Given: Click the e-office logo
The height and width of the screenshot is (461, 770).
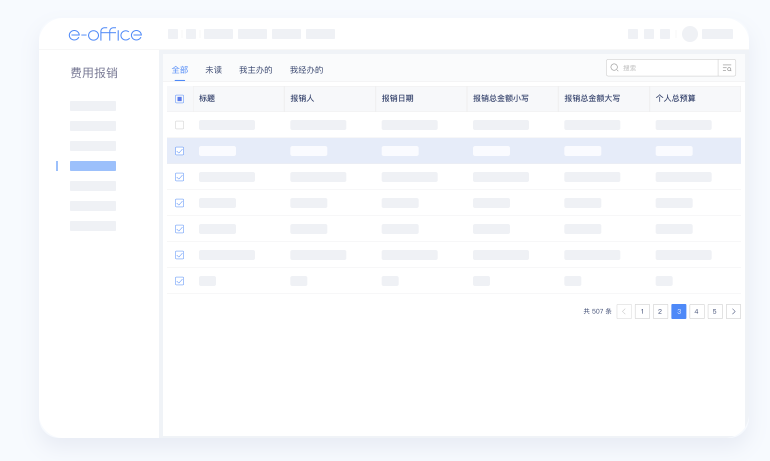Looking at the screenshot, I should [105, 34].
